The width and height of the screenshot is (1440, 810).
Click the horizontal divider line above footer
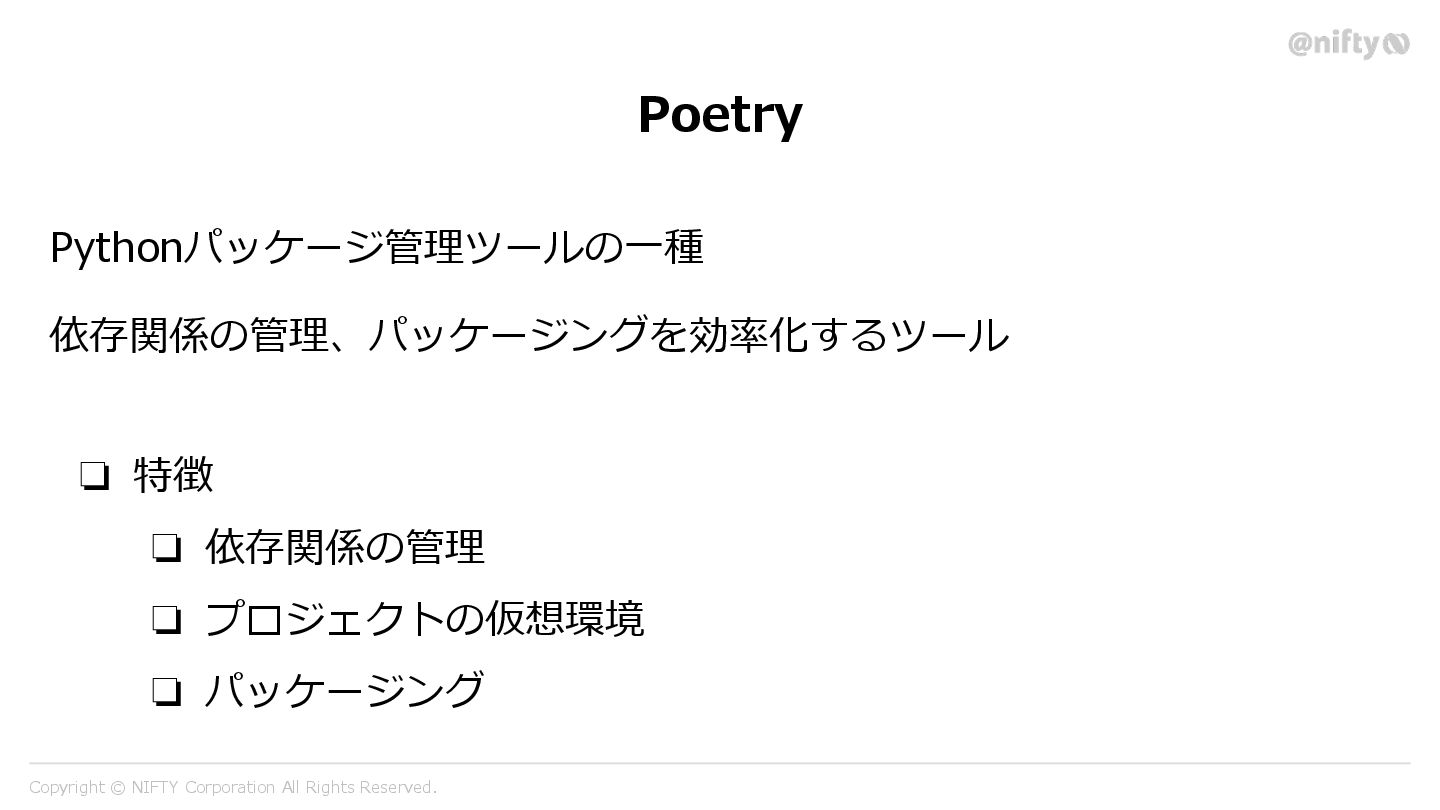coord(720,764)
